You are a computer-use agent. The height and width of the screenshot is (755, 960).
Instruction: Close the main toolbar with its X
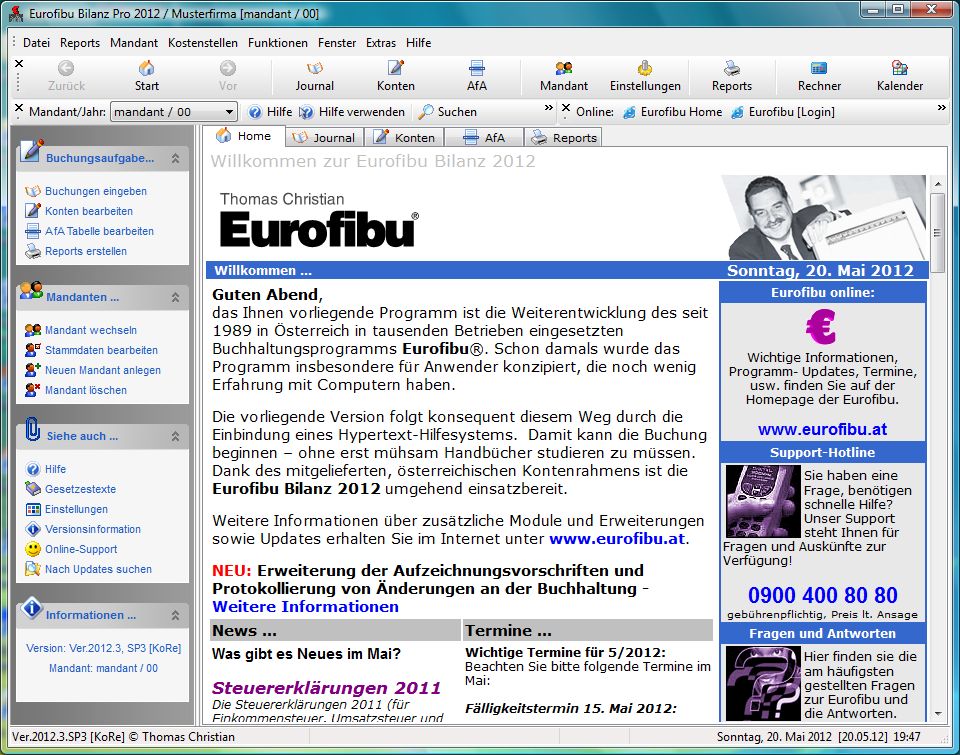[x=19, y=63]
